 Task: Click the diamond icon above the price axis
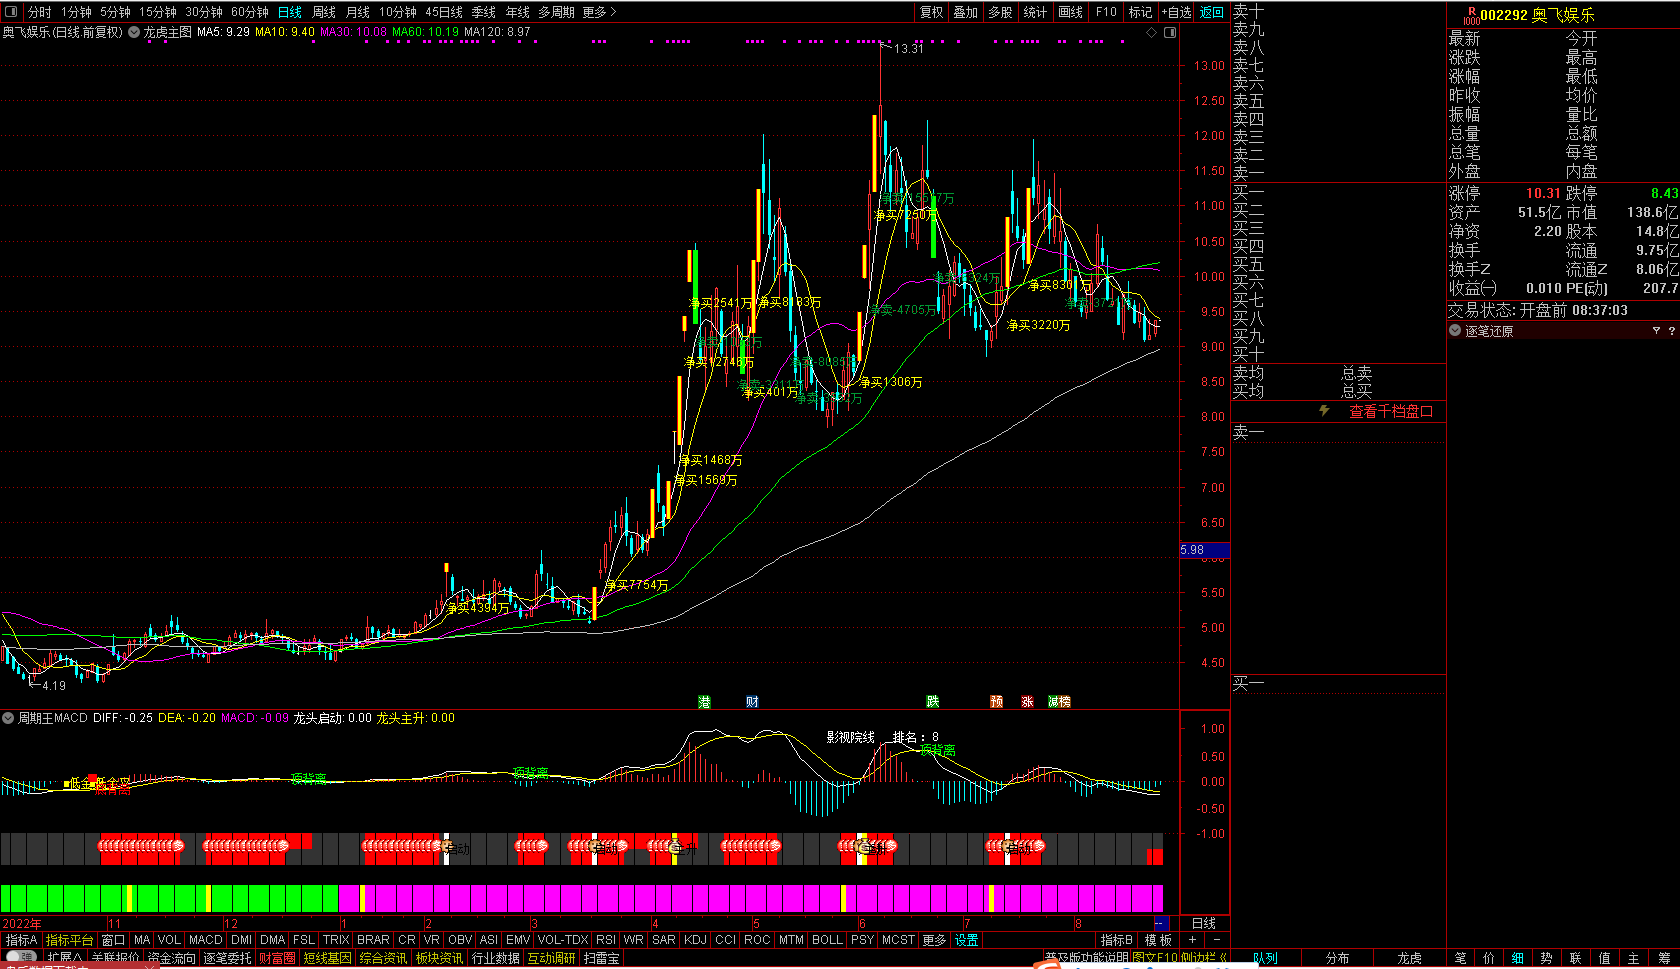pos(1151,32)
